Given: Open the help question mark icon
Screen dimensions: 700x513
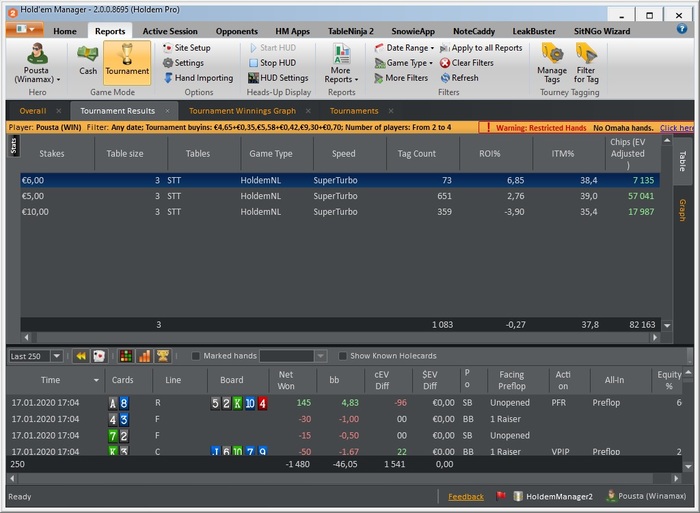Looking at the screenshot, I should (x=682, y=29).
